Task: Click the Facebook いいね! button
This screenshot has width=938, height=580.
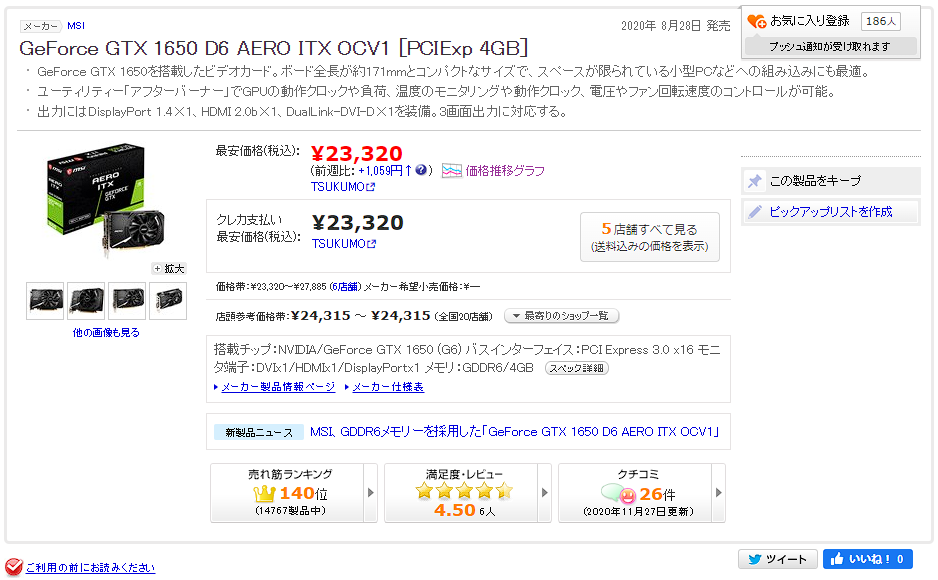Action: pyautogui.click(x=867, y=559)
